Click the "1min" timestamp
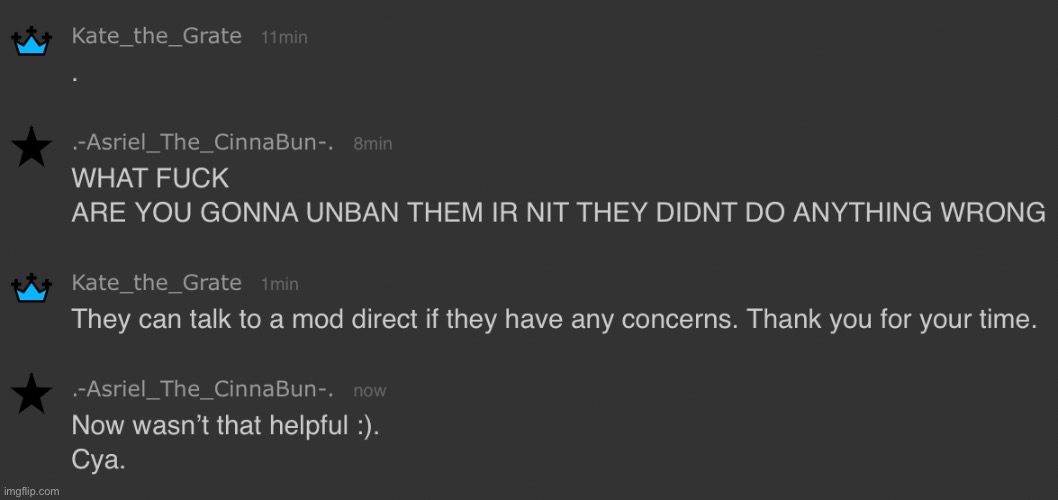This screenshot has height=500, width=1058. click(x=280, y=285)
